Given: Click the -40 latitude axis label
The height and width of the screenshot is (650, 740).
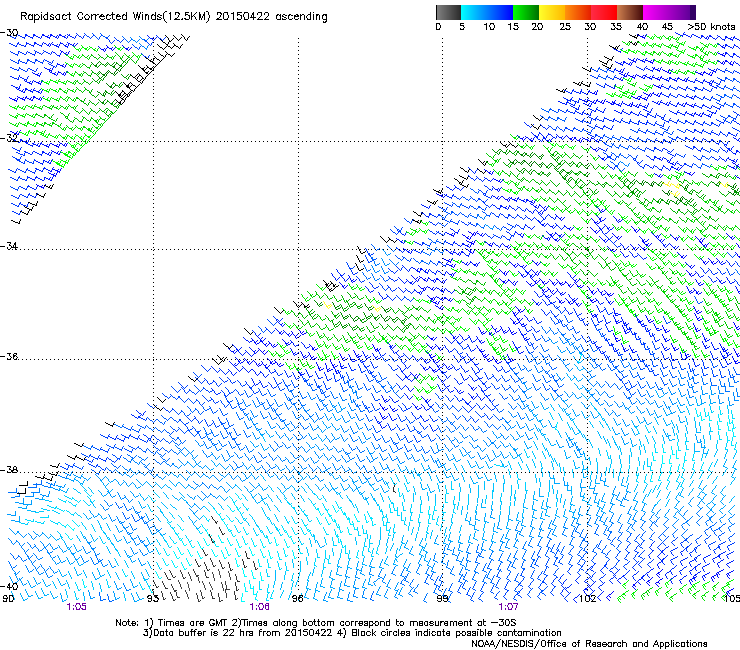Looking at the screenshot, I should (9, 586).
